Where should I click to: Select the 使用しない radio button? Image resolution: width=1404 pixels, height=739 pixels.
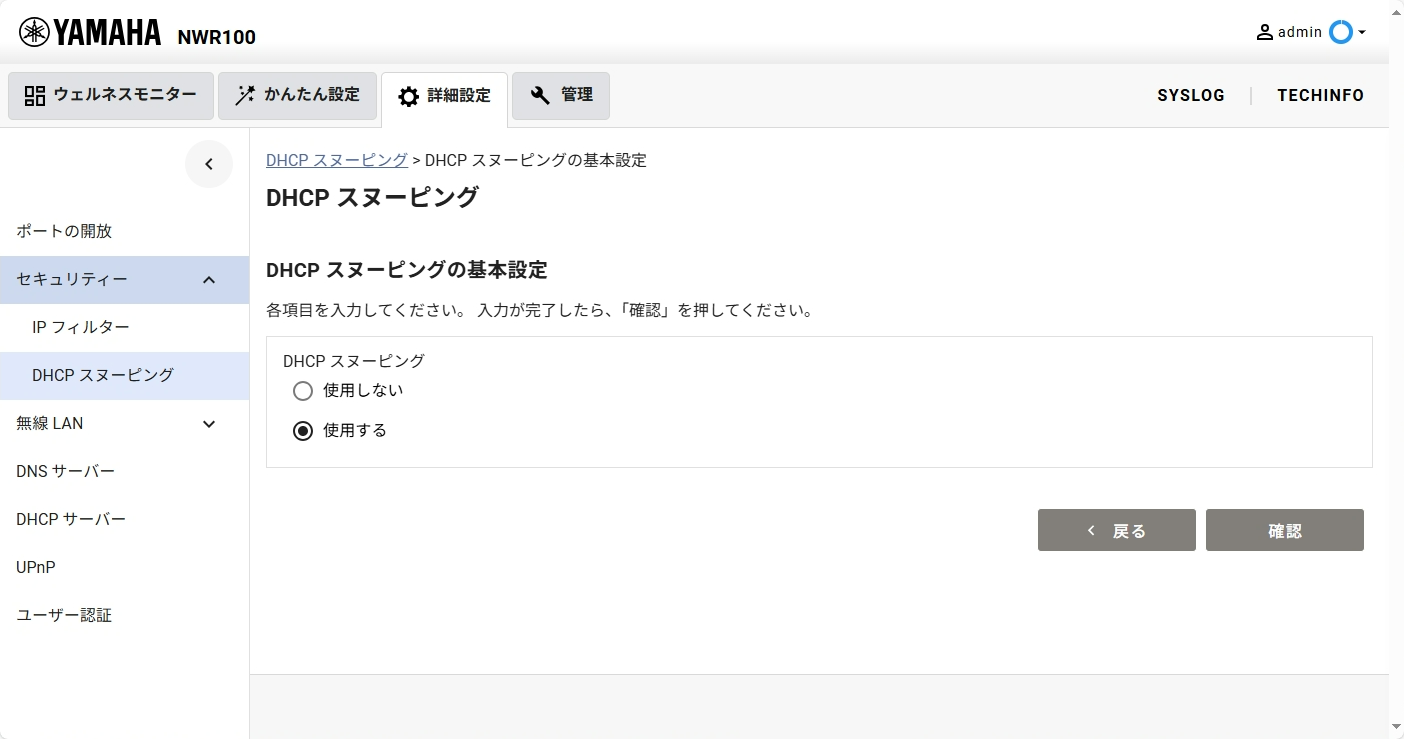(303, 391)
